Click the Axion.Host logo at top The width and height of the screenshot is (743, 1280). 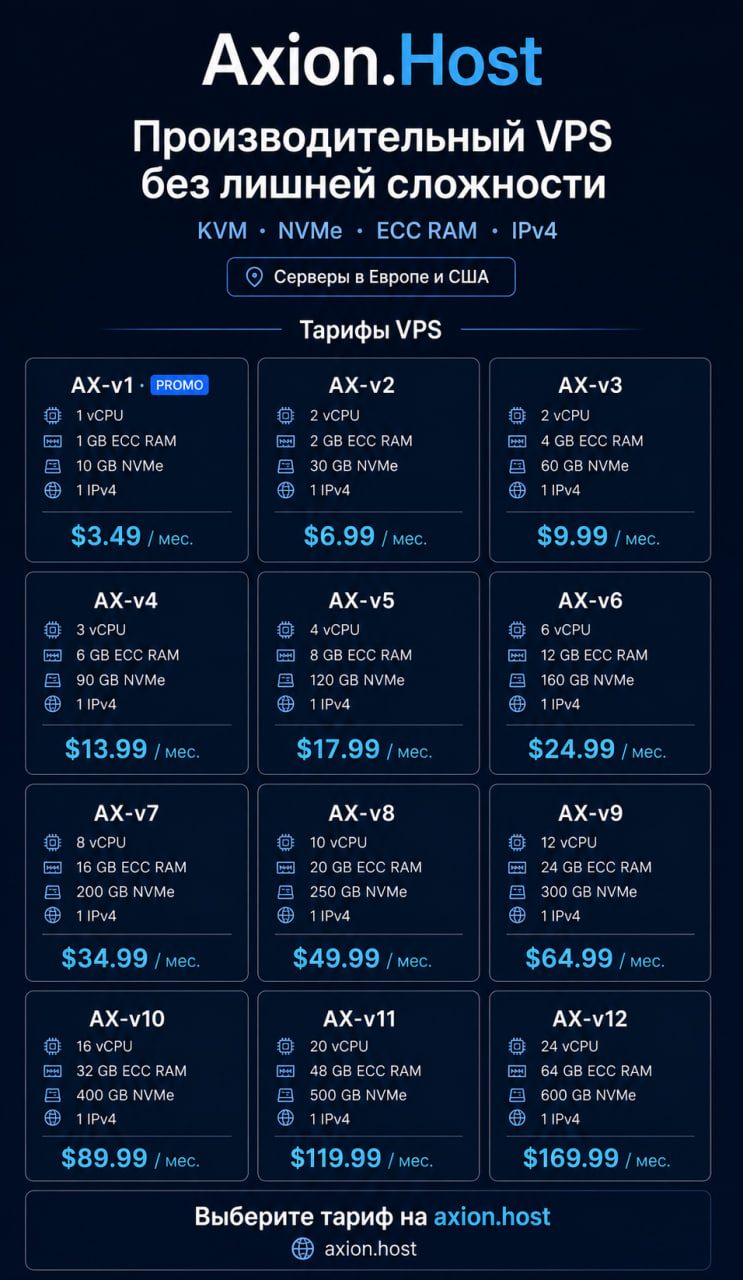click(x=372, y=60)
